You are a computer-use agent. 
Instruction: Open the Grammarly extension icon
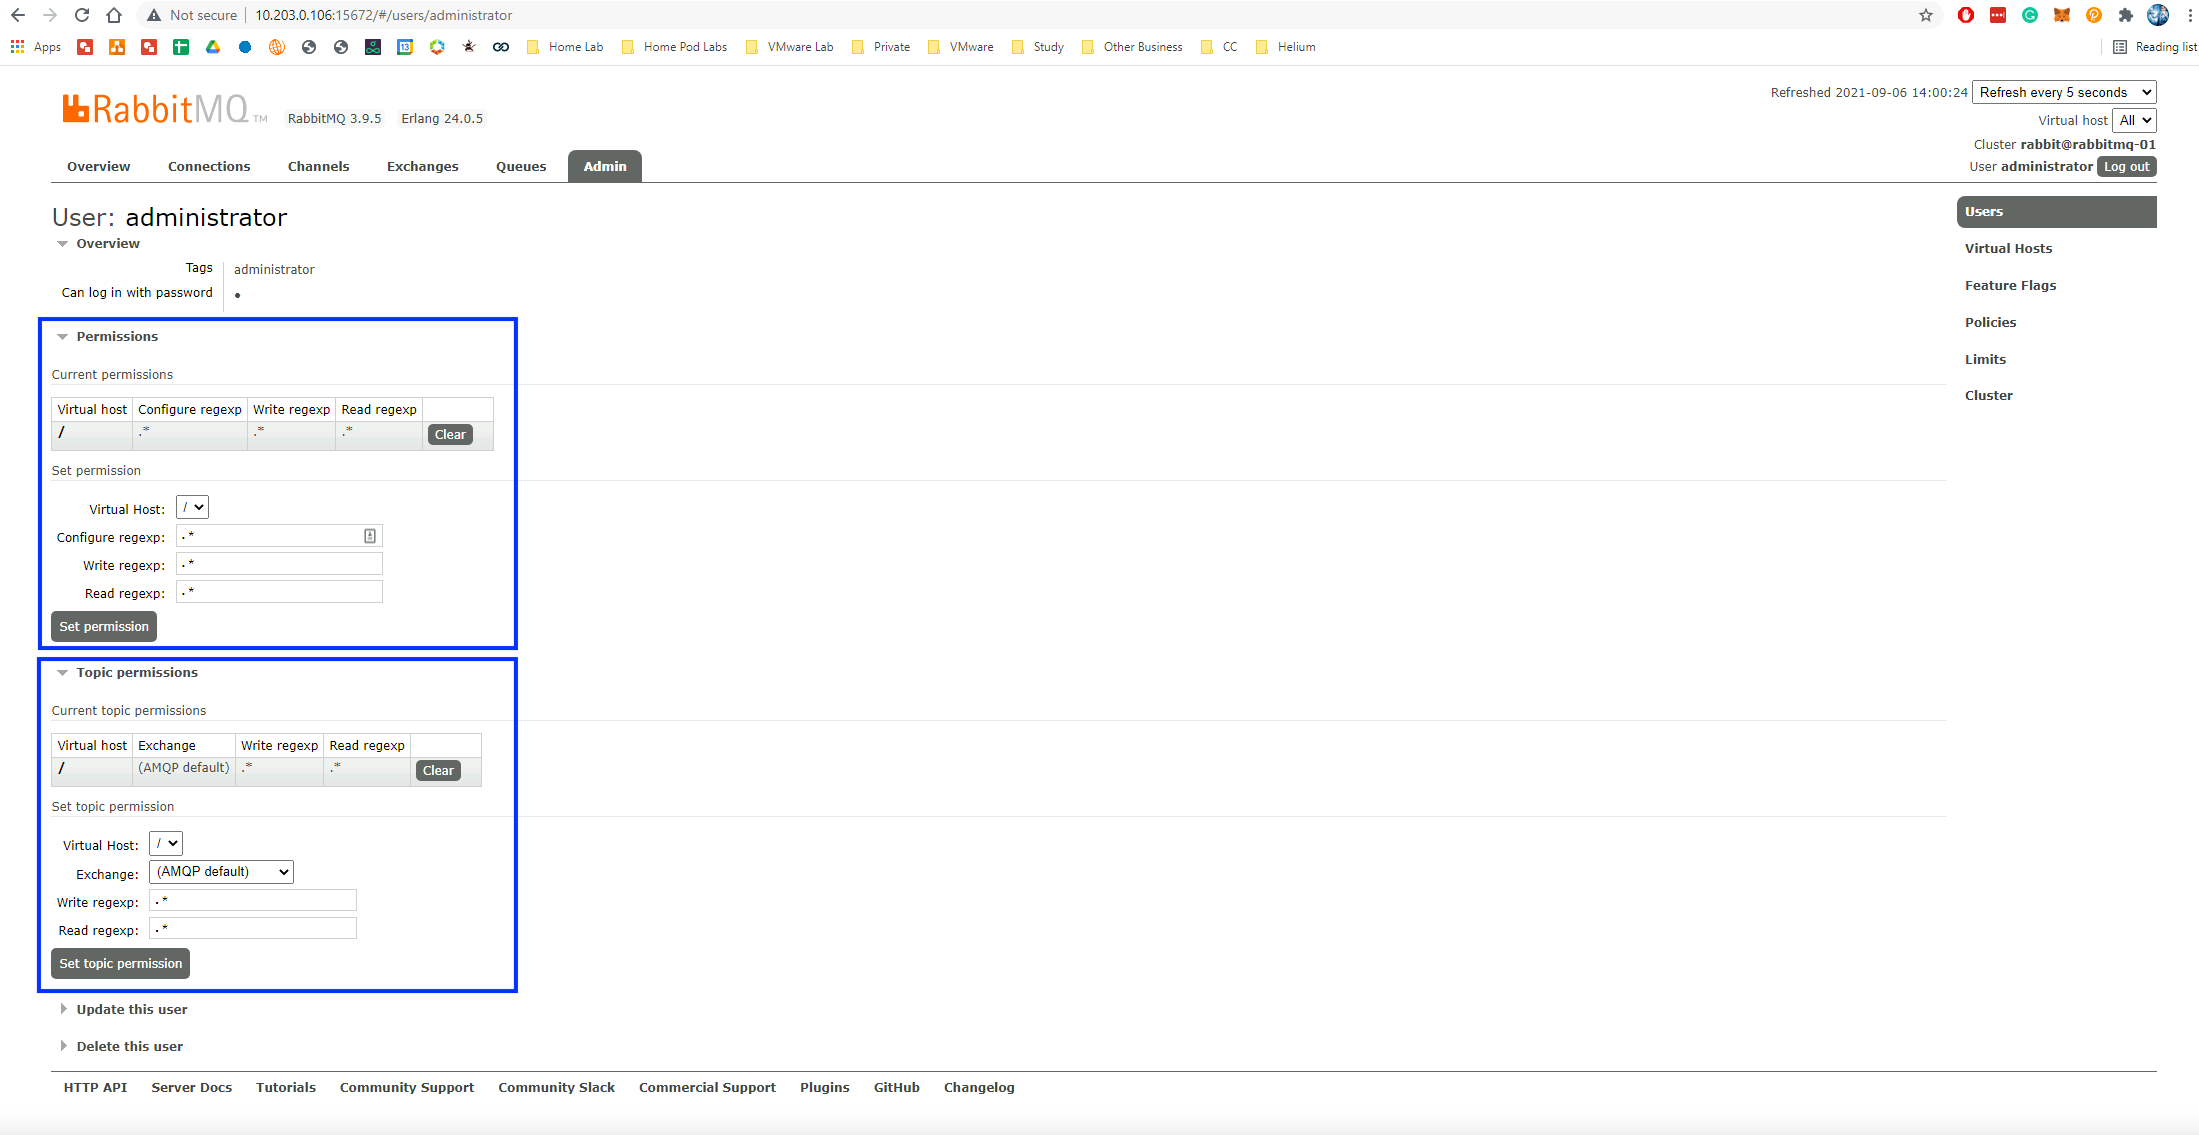2029,15
